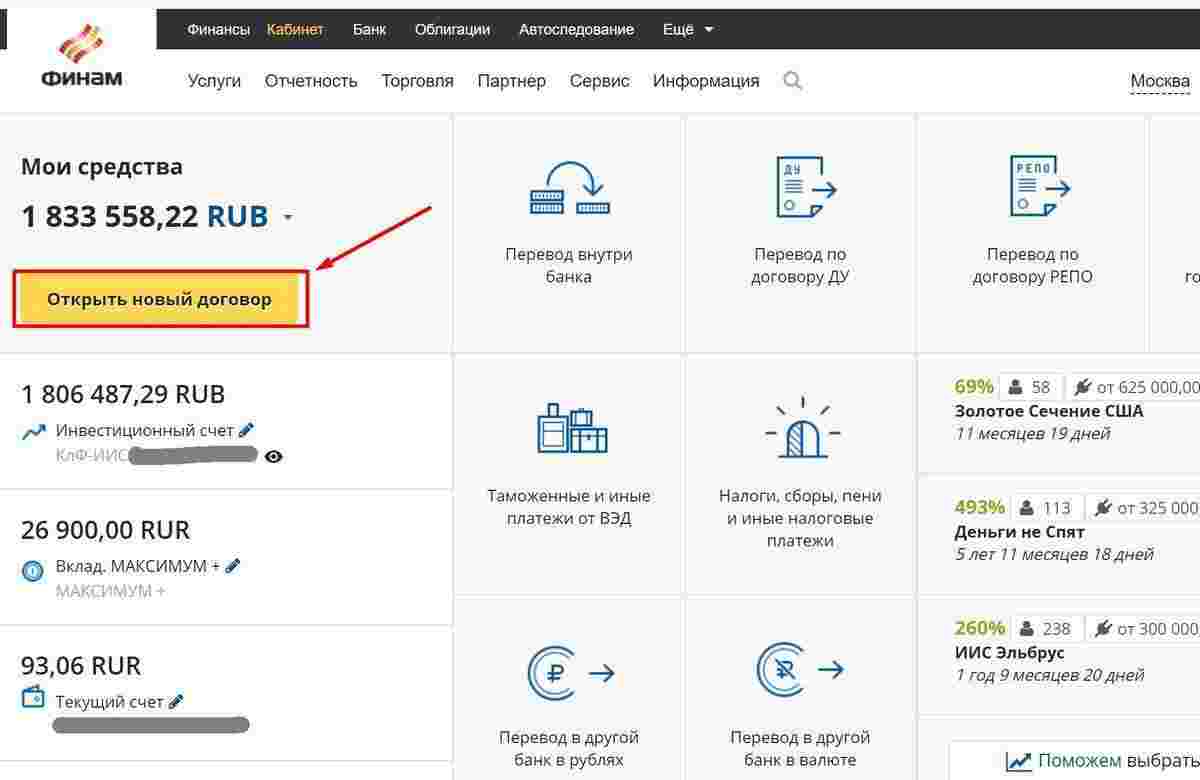Open the Облигации top menu item

tap(452, 30)
